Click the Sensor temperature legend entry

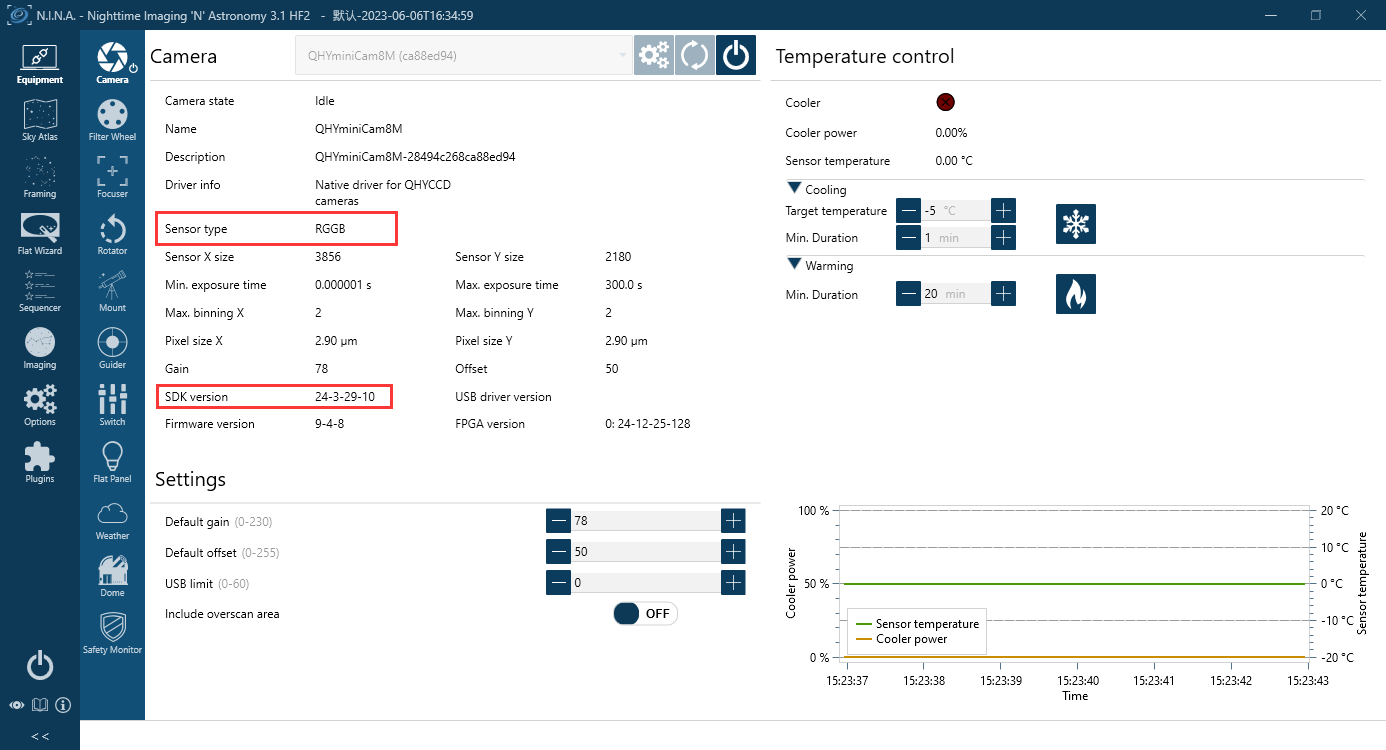(x=916, y=624)
